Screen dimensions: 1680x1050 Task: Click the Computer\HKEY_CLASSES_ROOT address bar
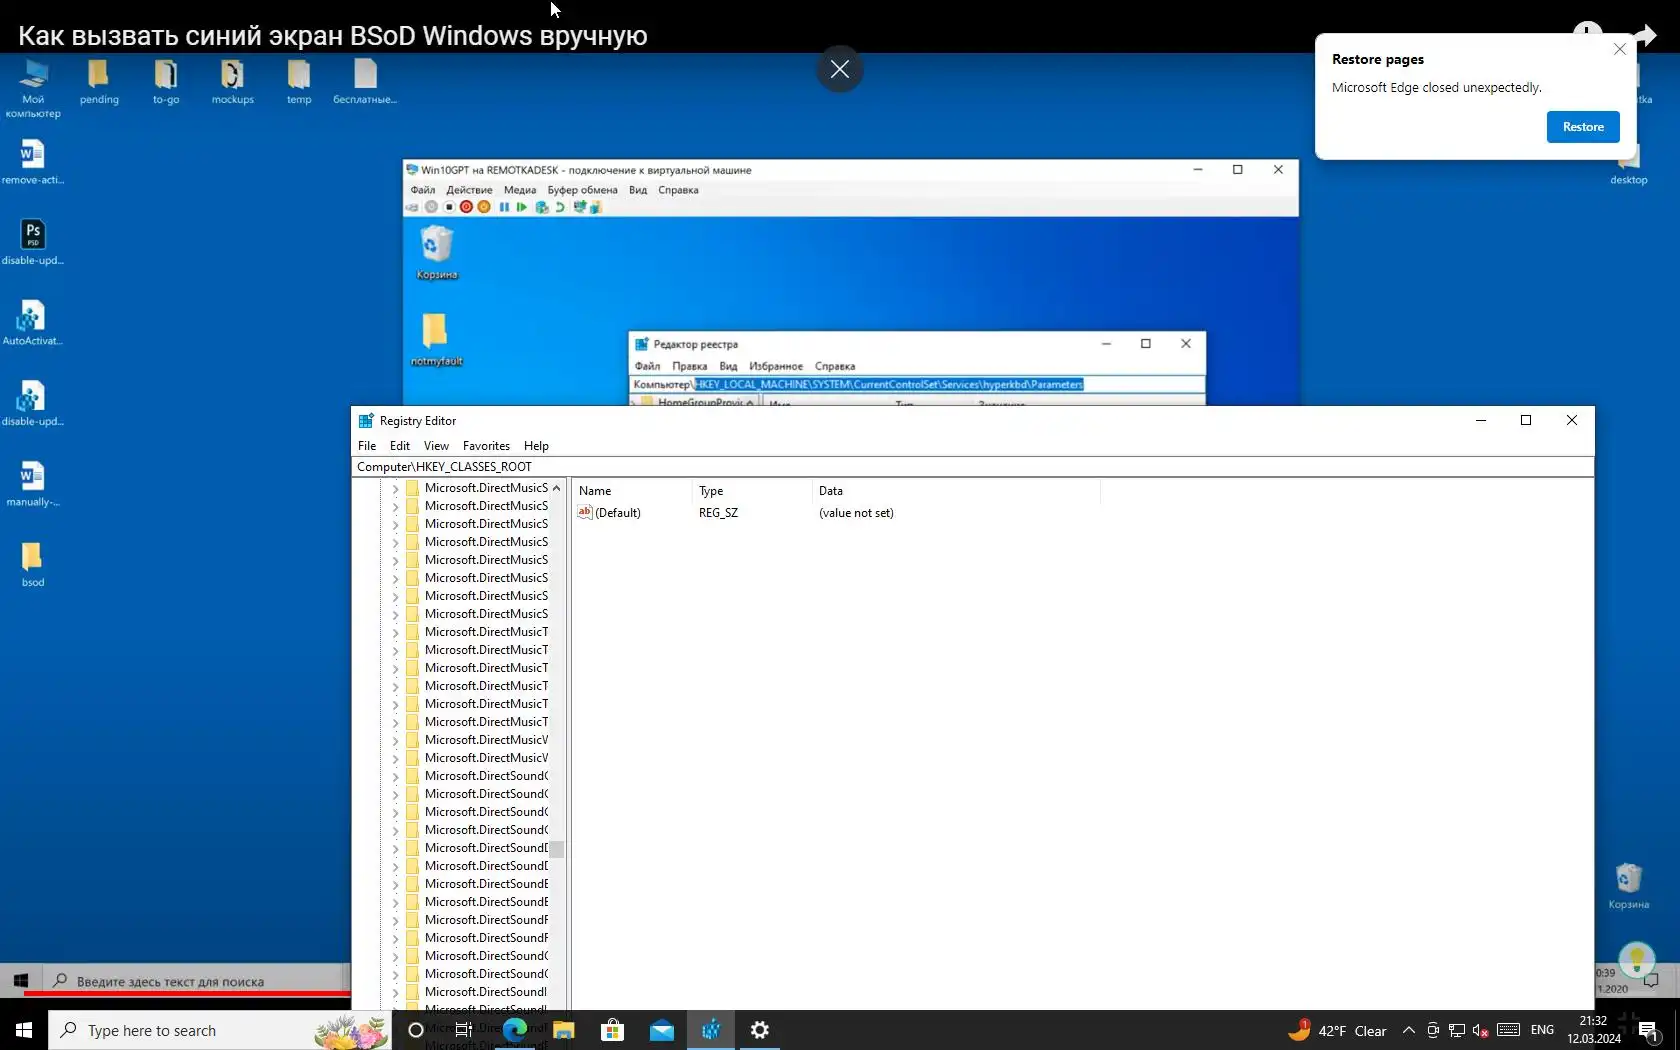[972, 467]
